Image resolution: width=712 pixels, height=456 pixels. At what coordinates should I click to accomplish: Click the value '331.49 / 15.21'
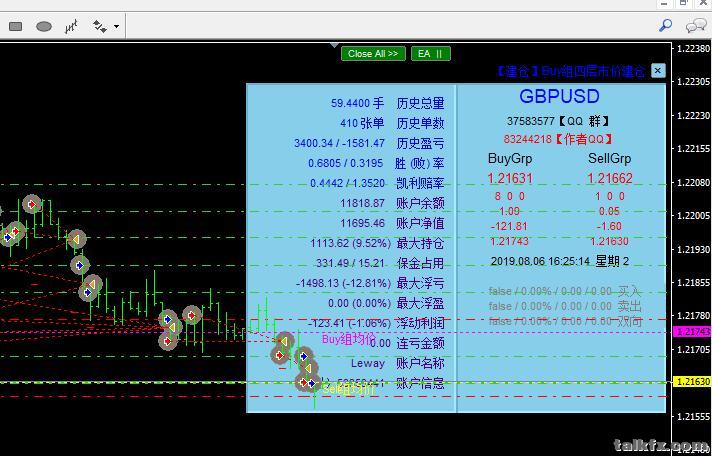[350, 263]
